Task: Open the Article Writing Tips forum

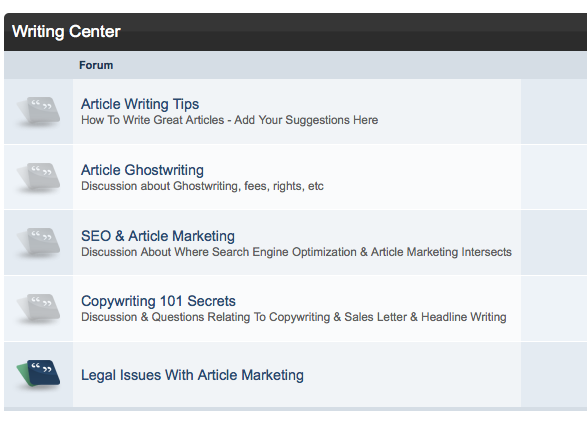Action: 140,104
